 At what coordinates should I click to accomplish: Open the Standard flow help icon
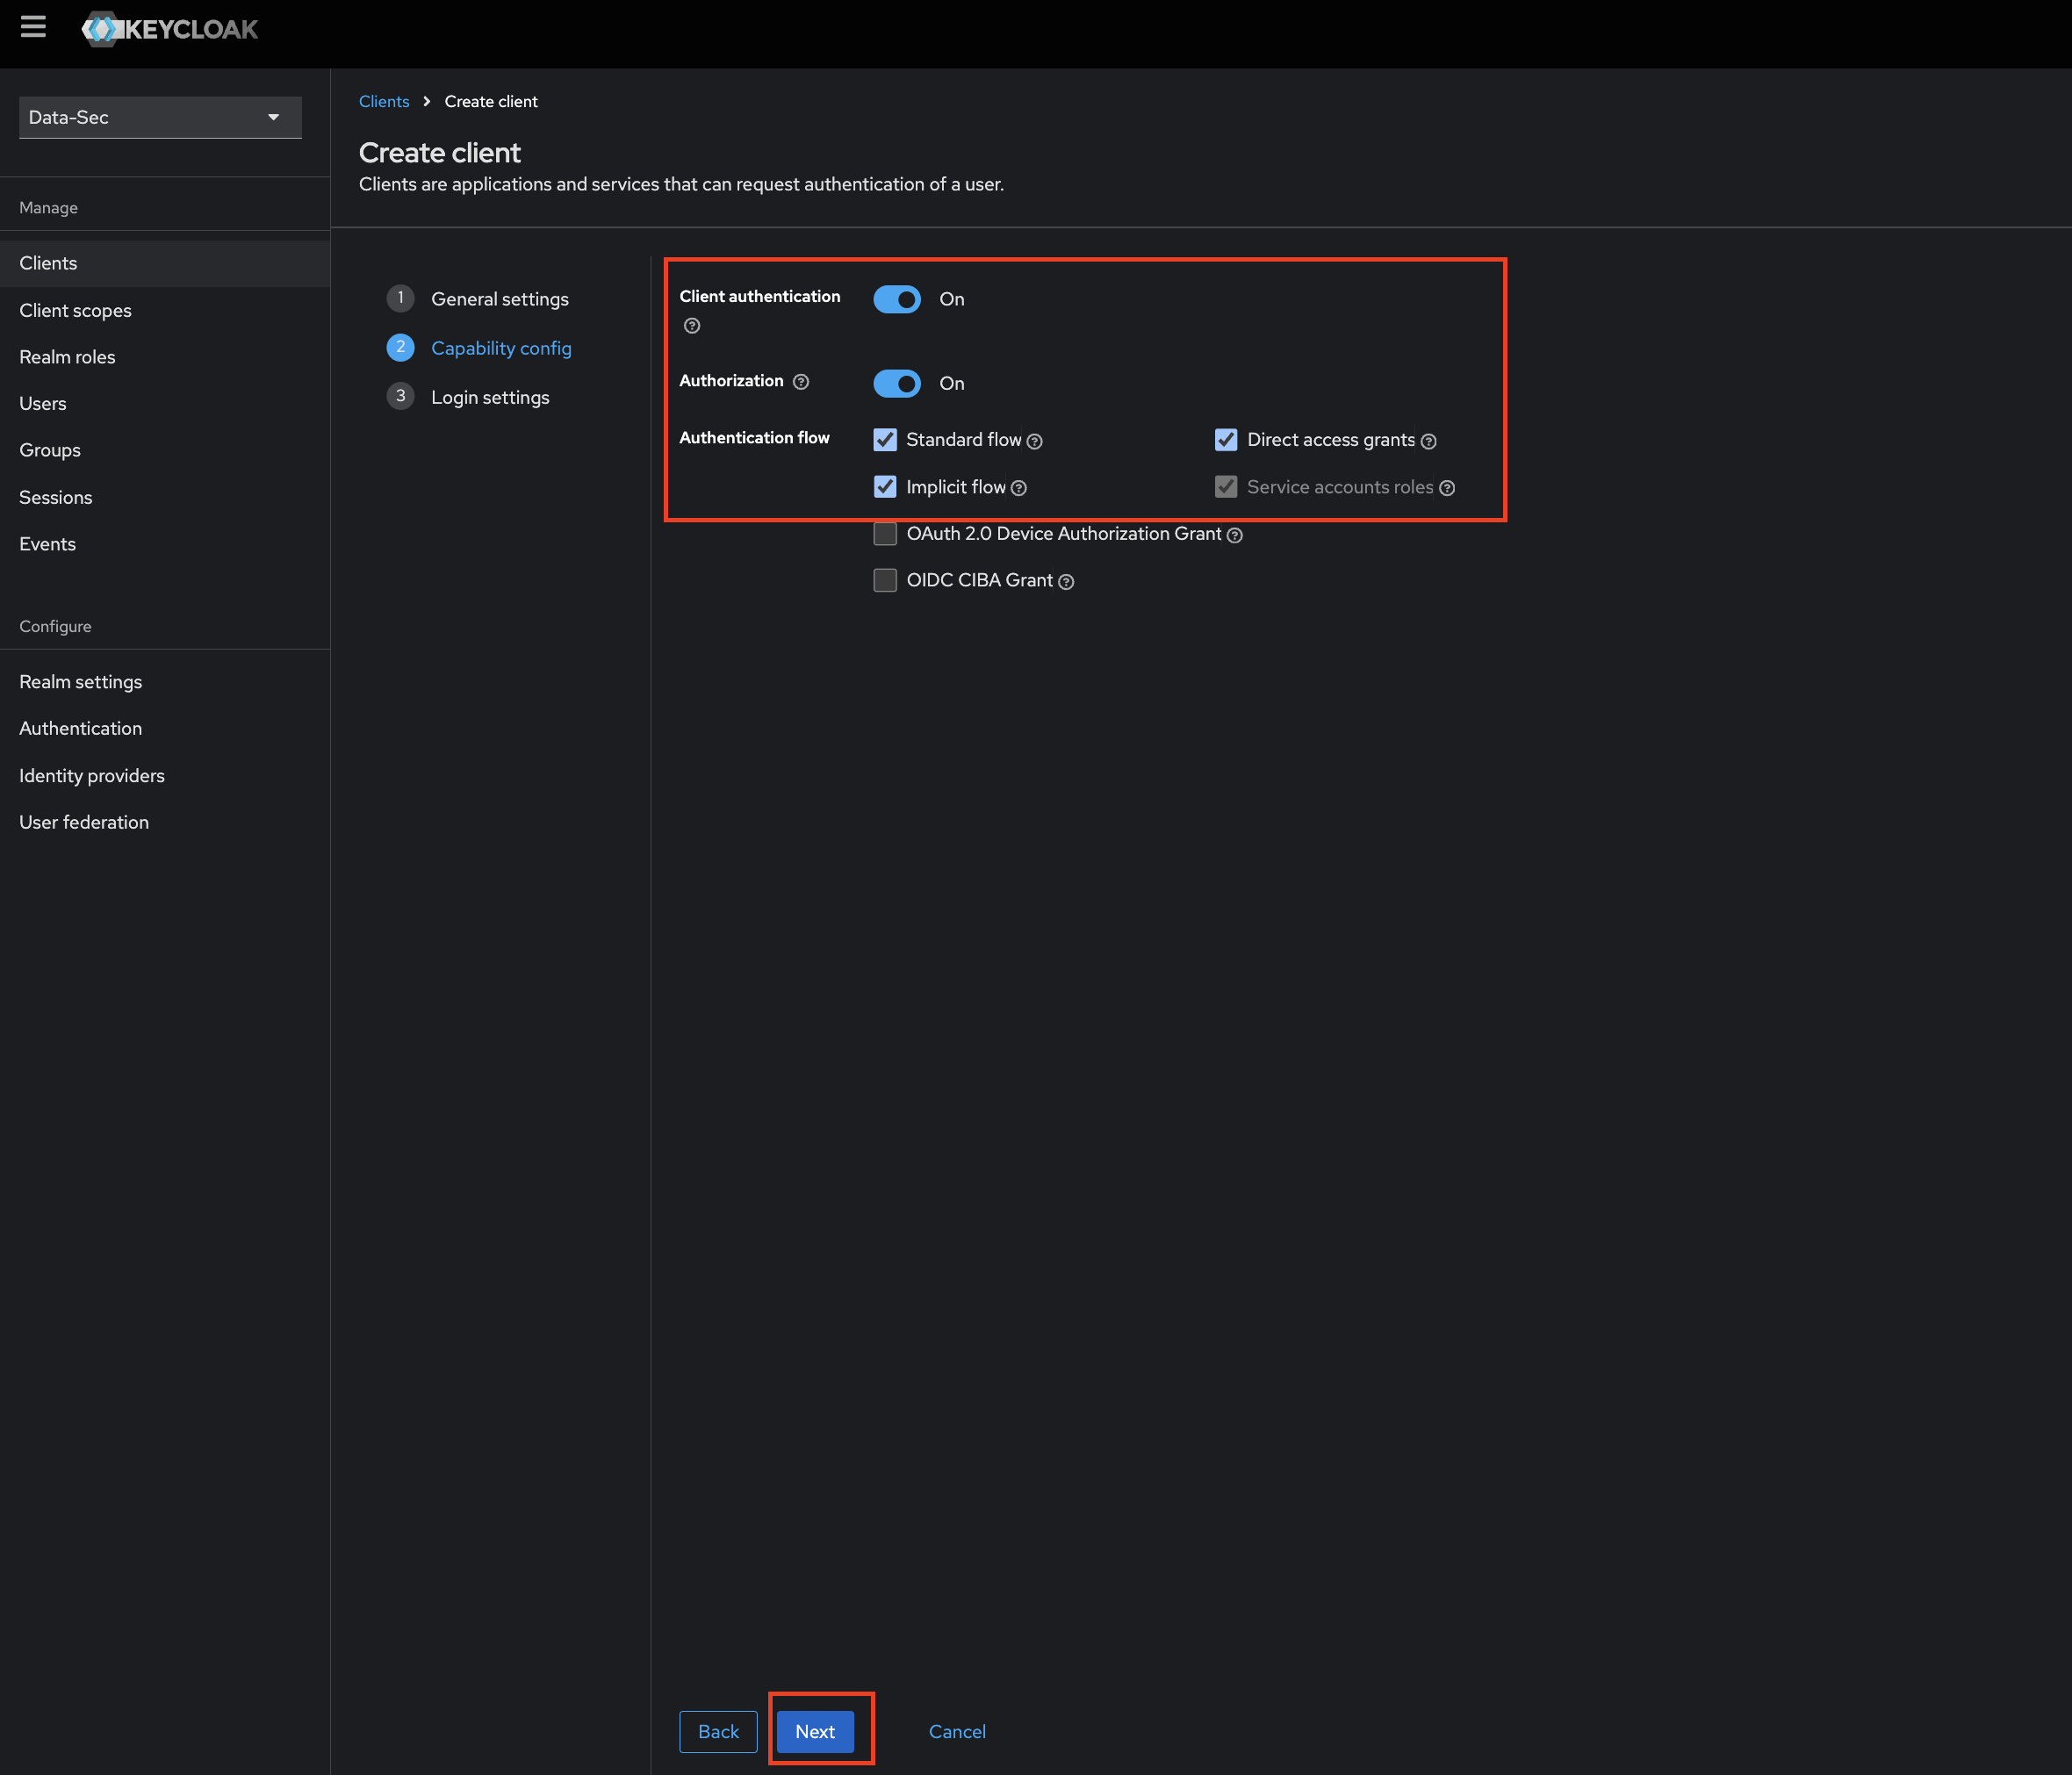[1035, 440]
